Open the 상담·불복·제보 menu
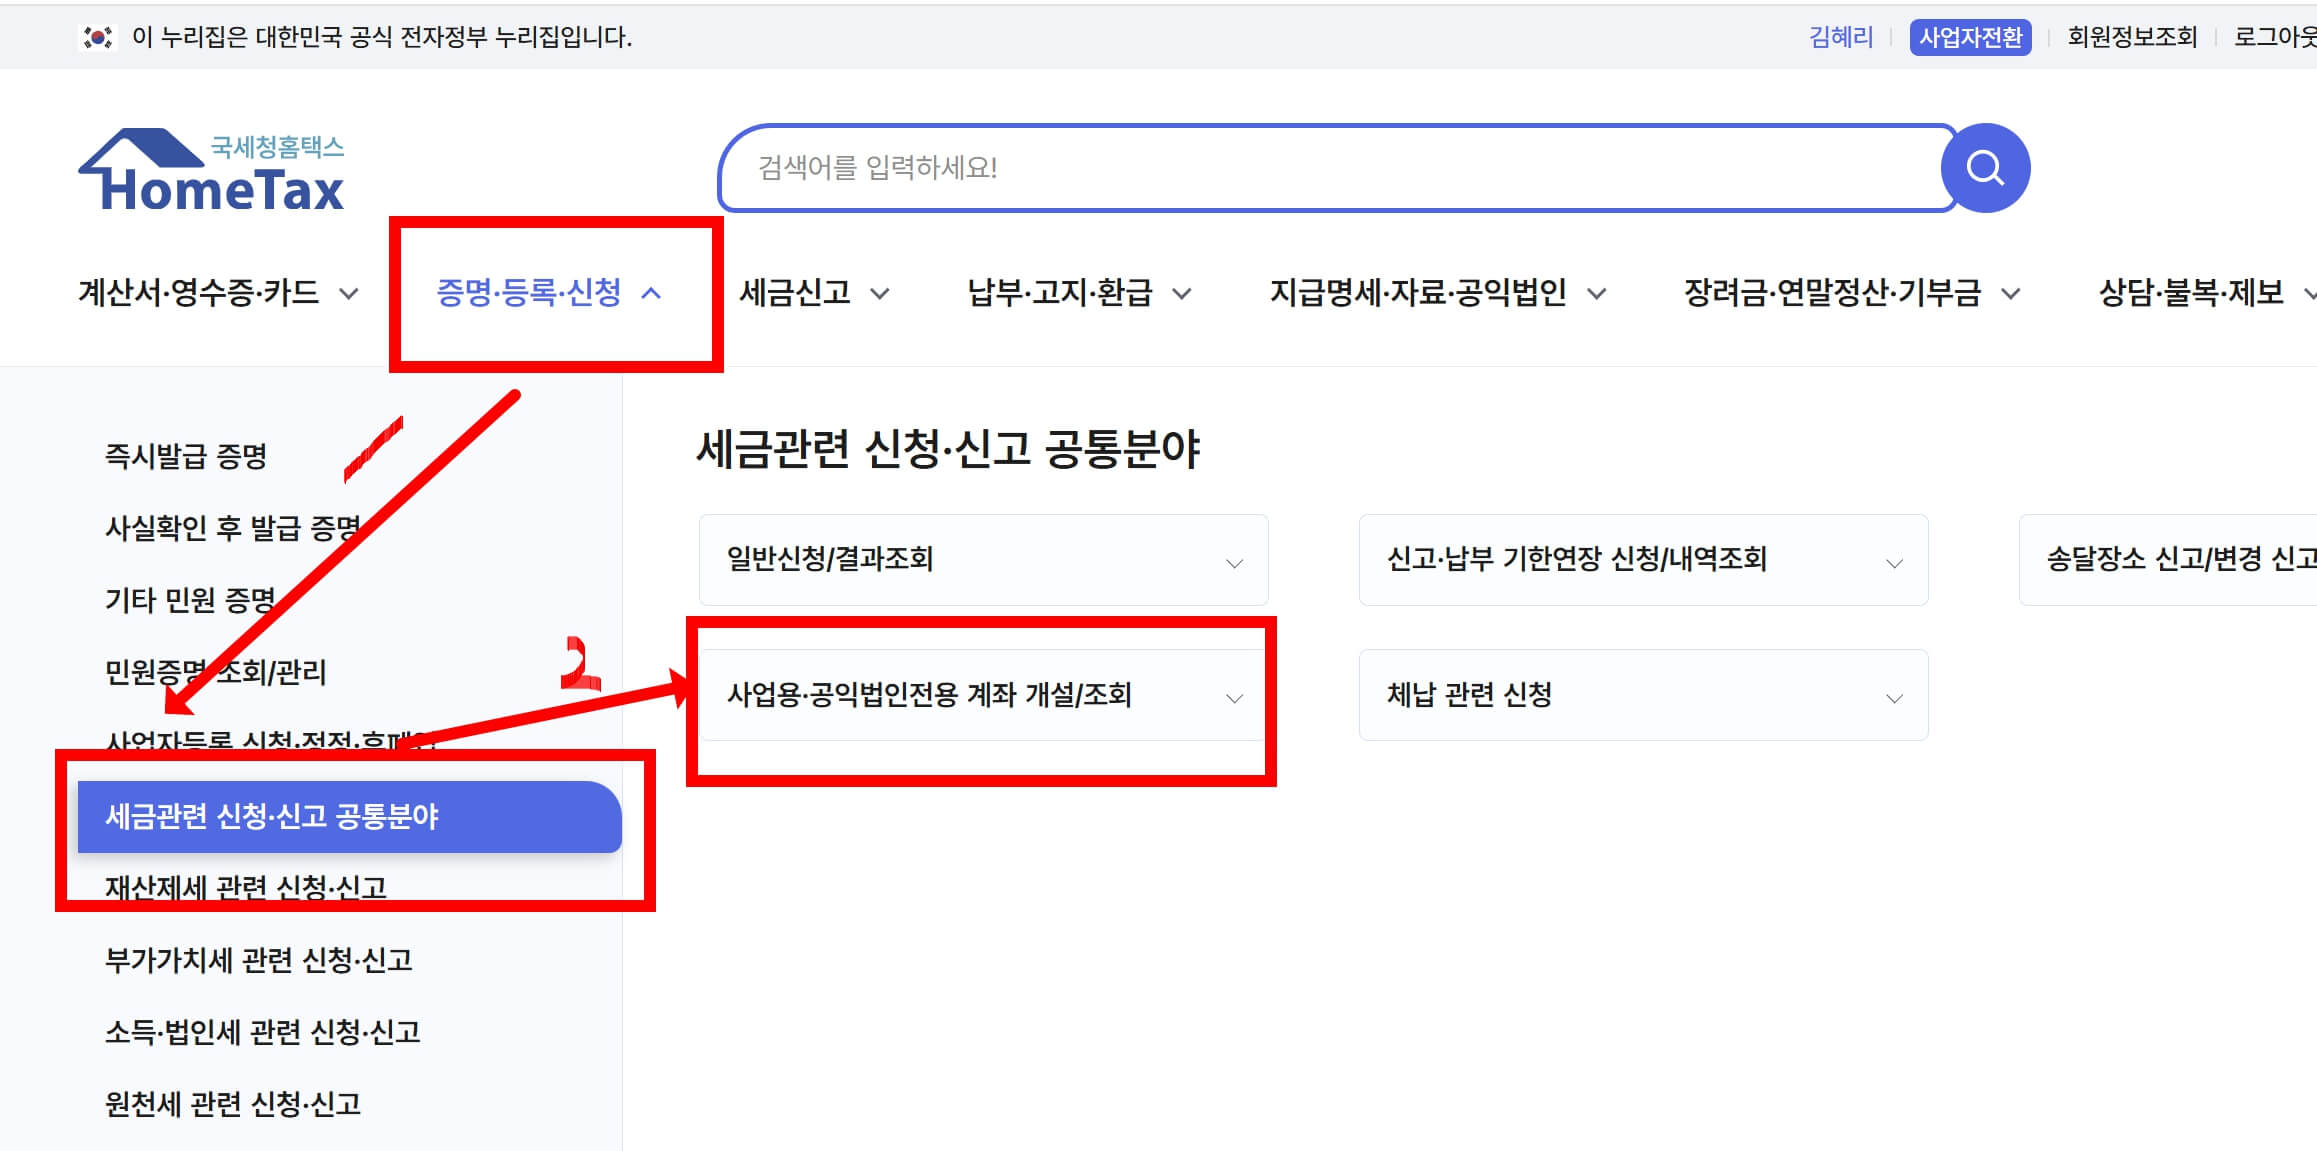The height and width of the screenshot is (1151, 2317). click(x=2193, y=293)
